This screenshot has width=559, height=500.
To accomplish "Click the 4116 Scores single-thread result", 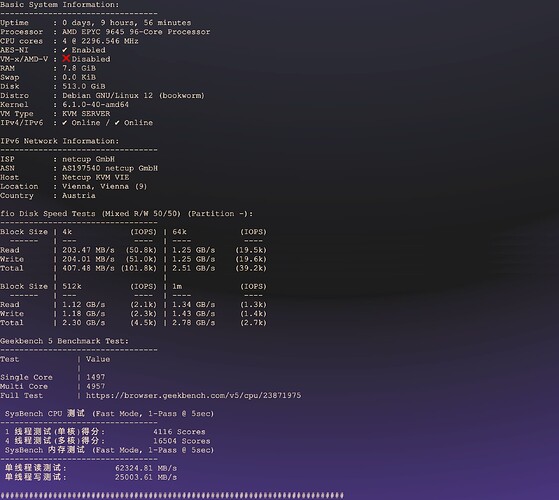I will point(179,432).
